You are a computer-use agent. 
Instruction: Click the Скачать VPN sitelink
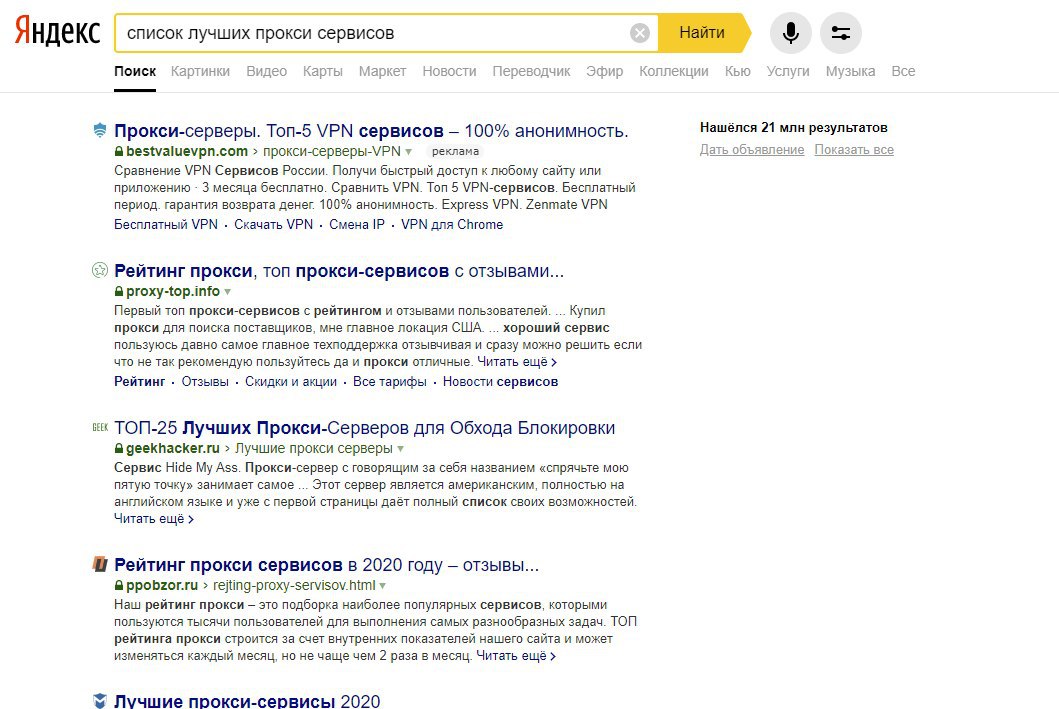point(274,224)
